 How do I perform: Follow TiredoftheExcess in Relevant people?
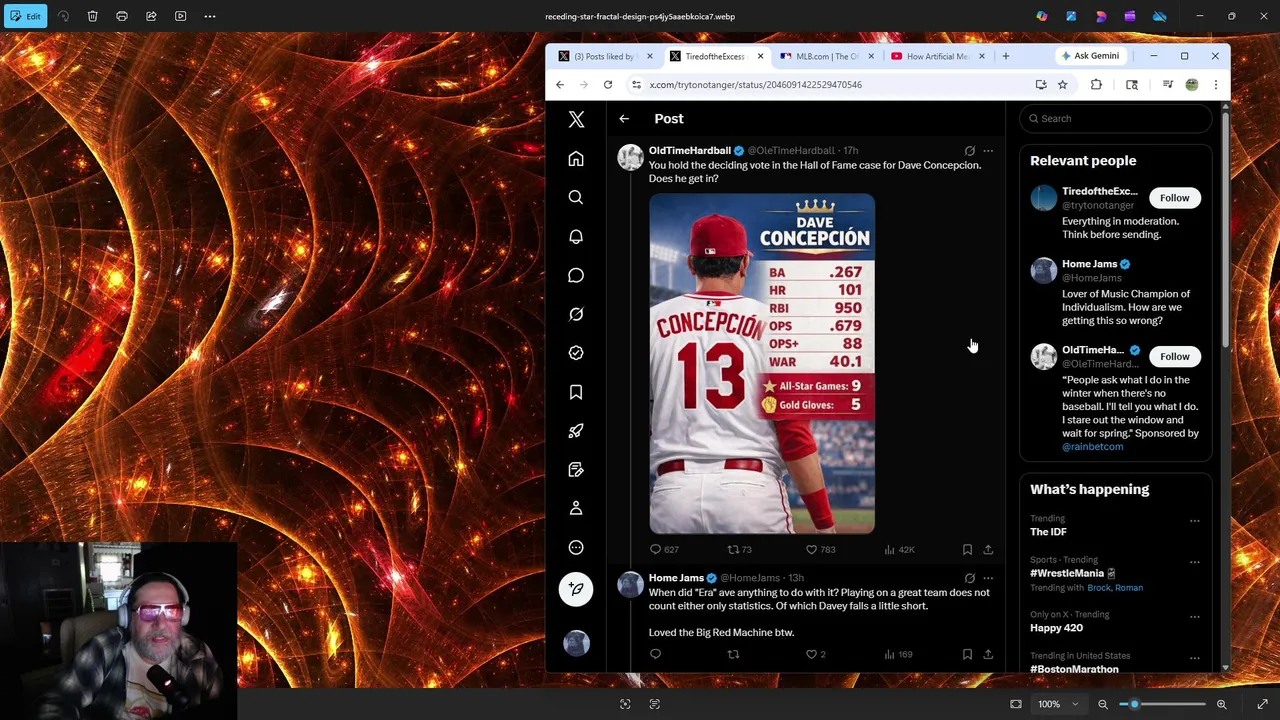[x=1175, y=198]
